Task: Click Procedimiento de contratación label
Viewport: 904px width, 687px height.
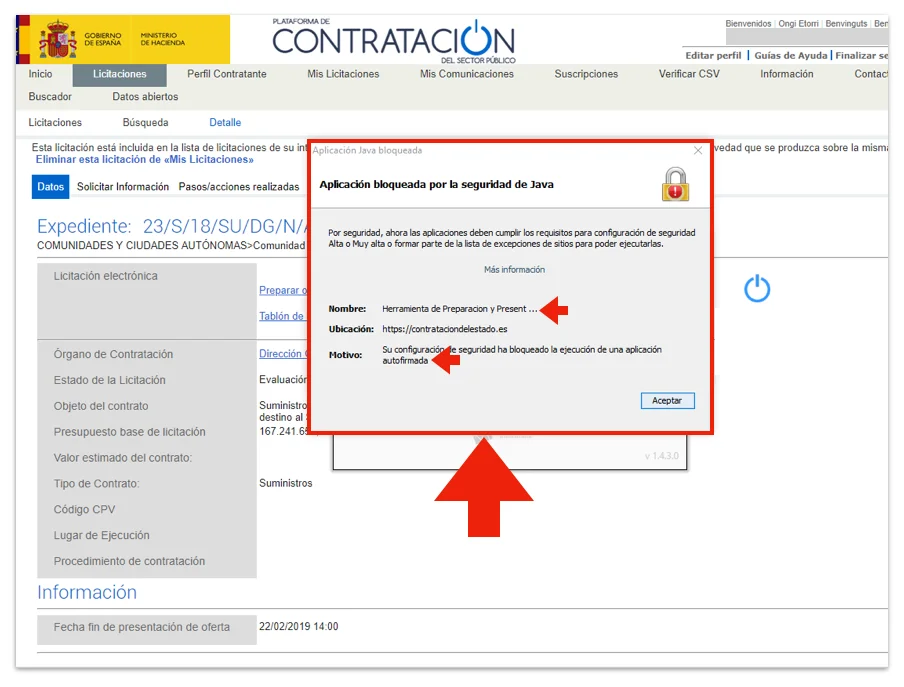Action: [x=129, y=561]
